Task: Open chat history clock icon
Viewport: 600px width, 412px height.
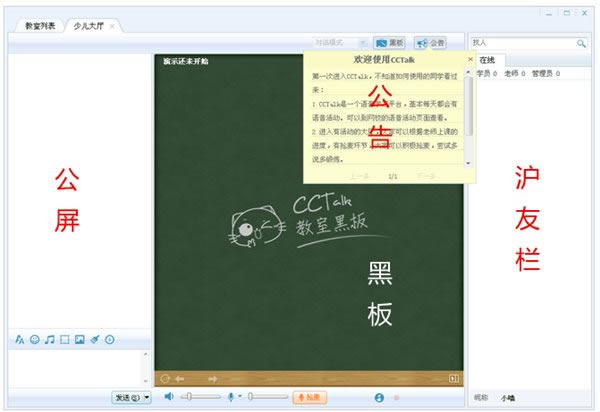Action: point(110,339)
